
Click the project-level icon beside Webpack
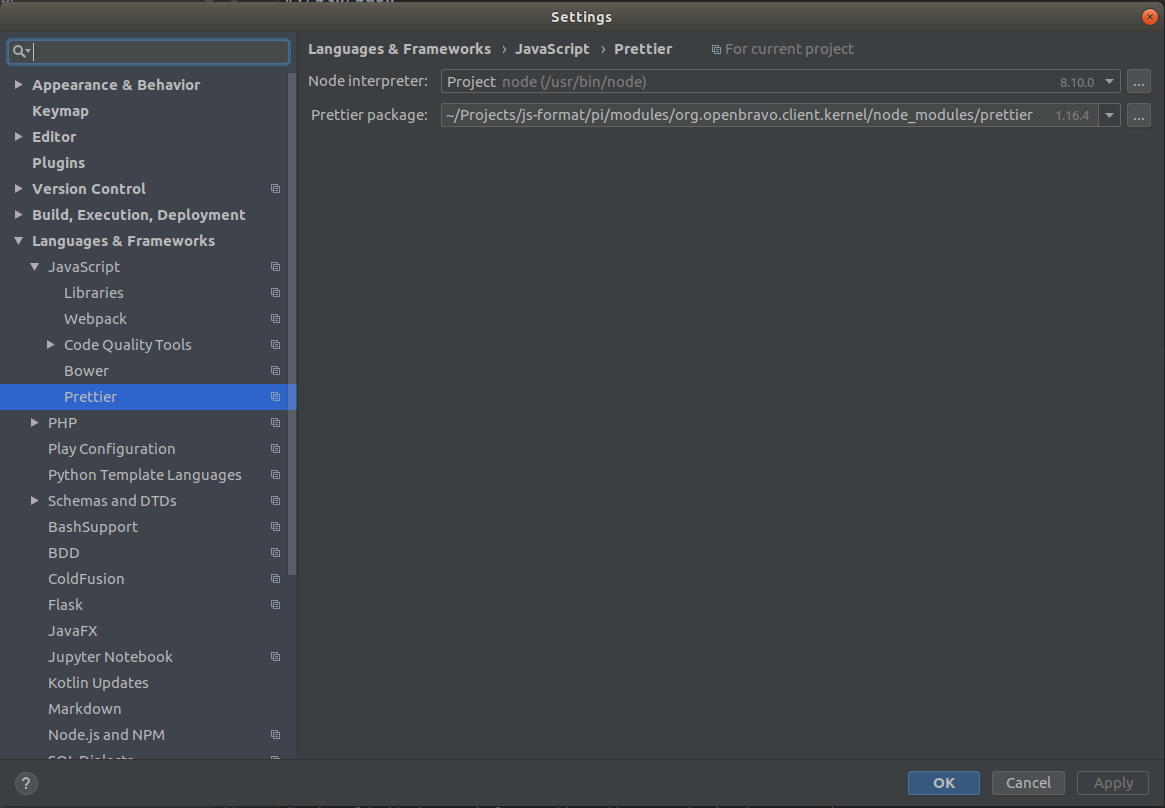click(276, 319)
